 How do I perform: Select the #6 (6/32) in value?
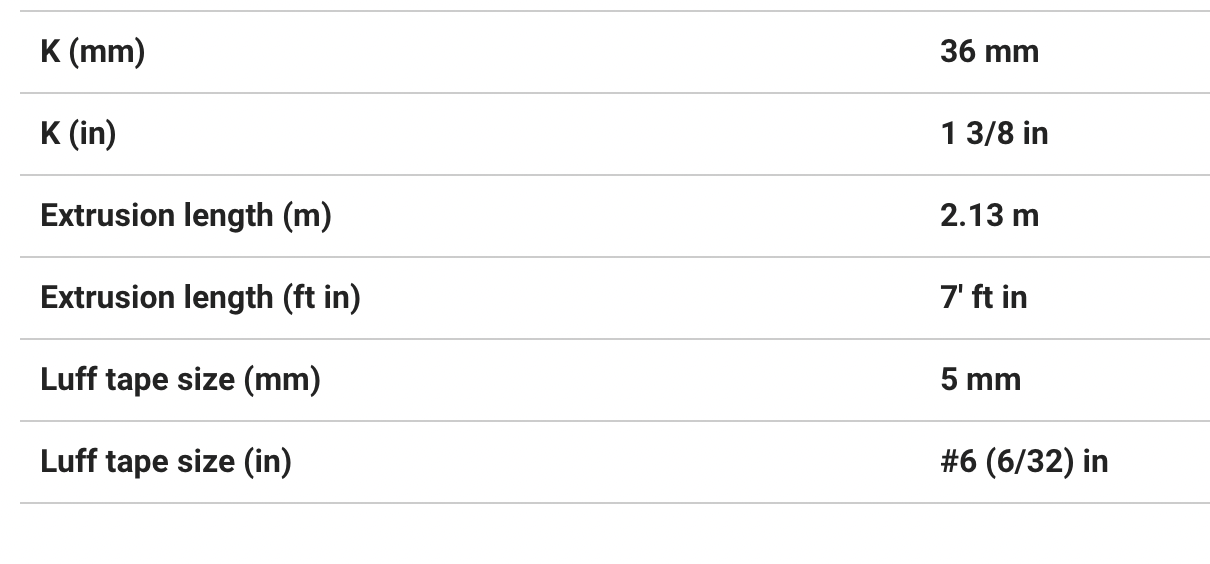(1024, 462)
